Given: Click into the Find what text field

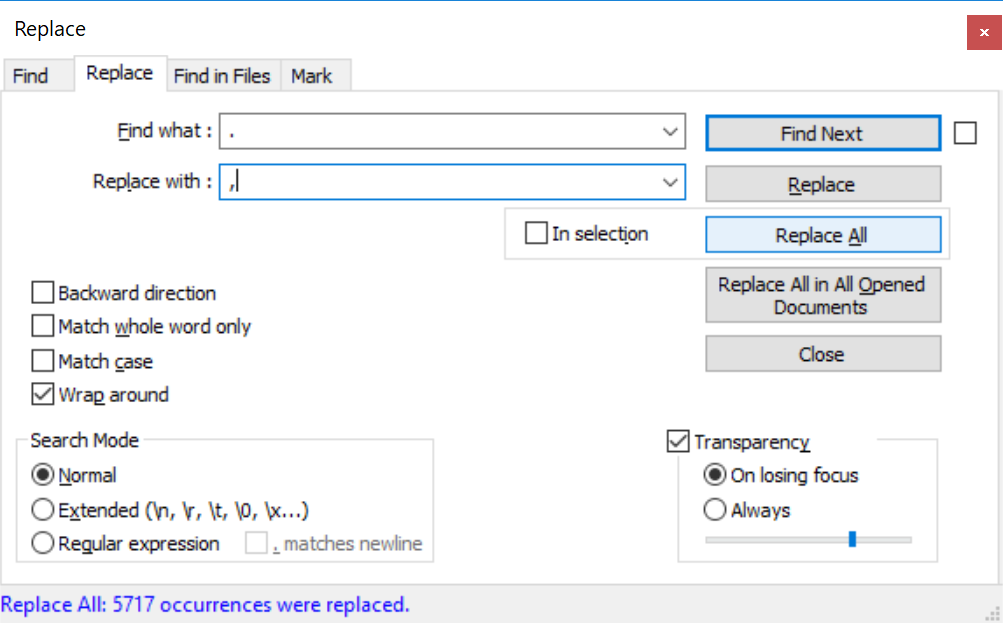Looking at the screenshot, I should (x=440, y=132).
